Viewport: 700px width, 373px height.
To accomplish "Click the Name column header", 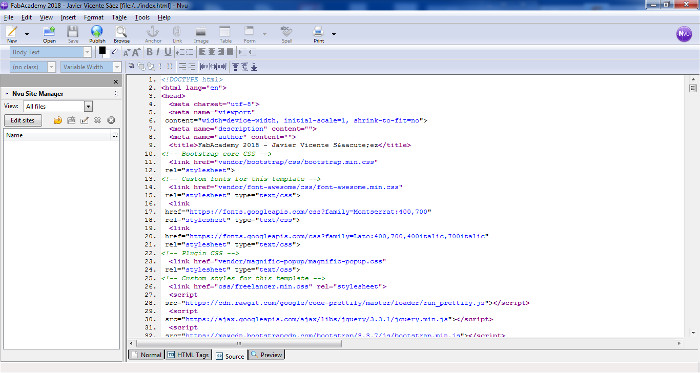I will point(57,135).
